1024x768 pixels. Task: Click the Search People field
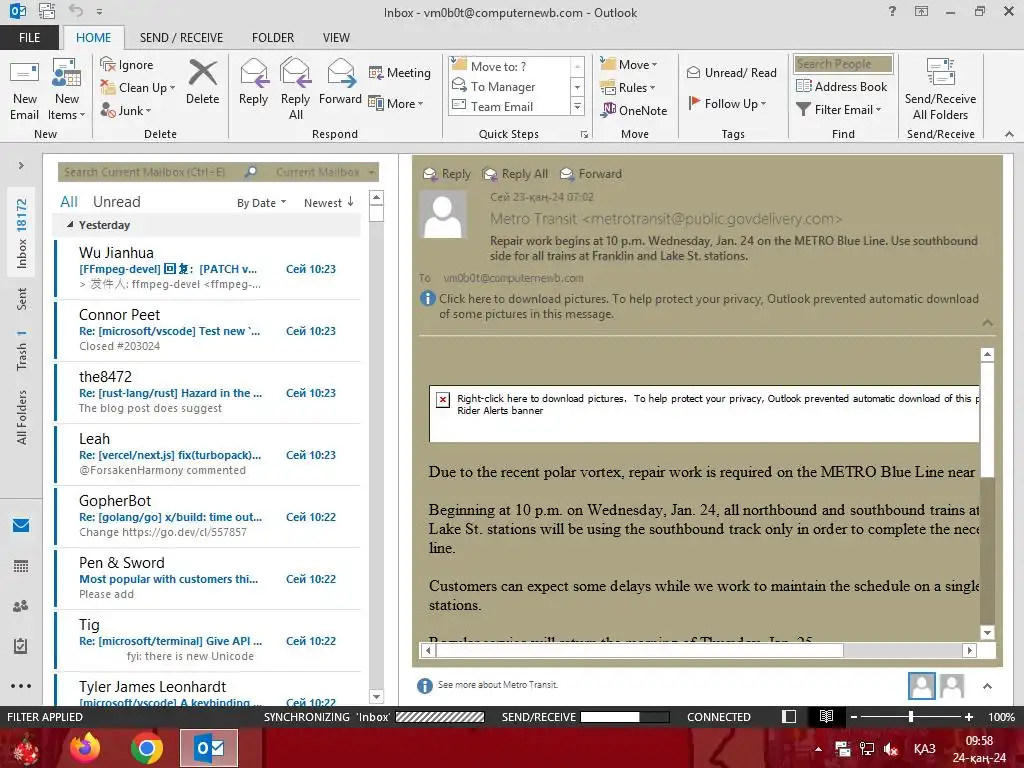tap(843, 64)
